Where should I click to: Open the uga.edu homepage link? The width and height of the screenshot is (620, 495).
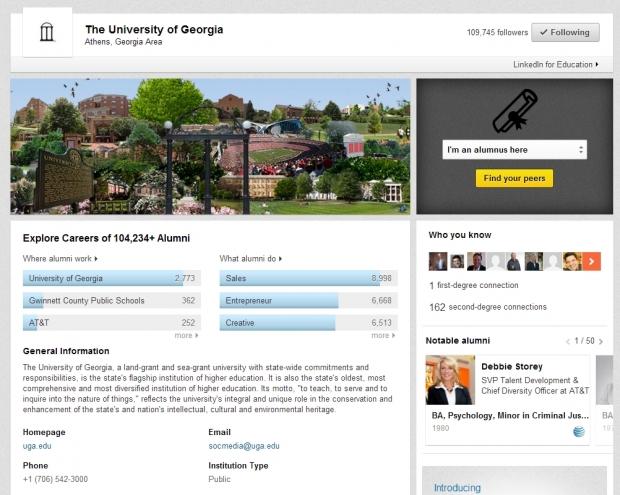(x=37, y=446)
